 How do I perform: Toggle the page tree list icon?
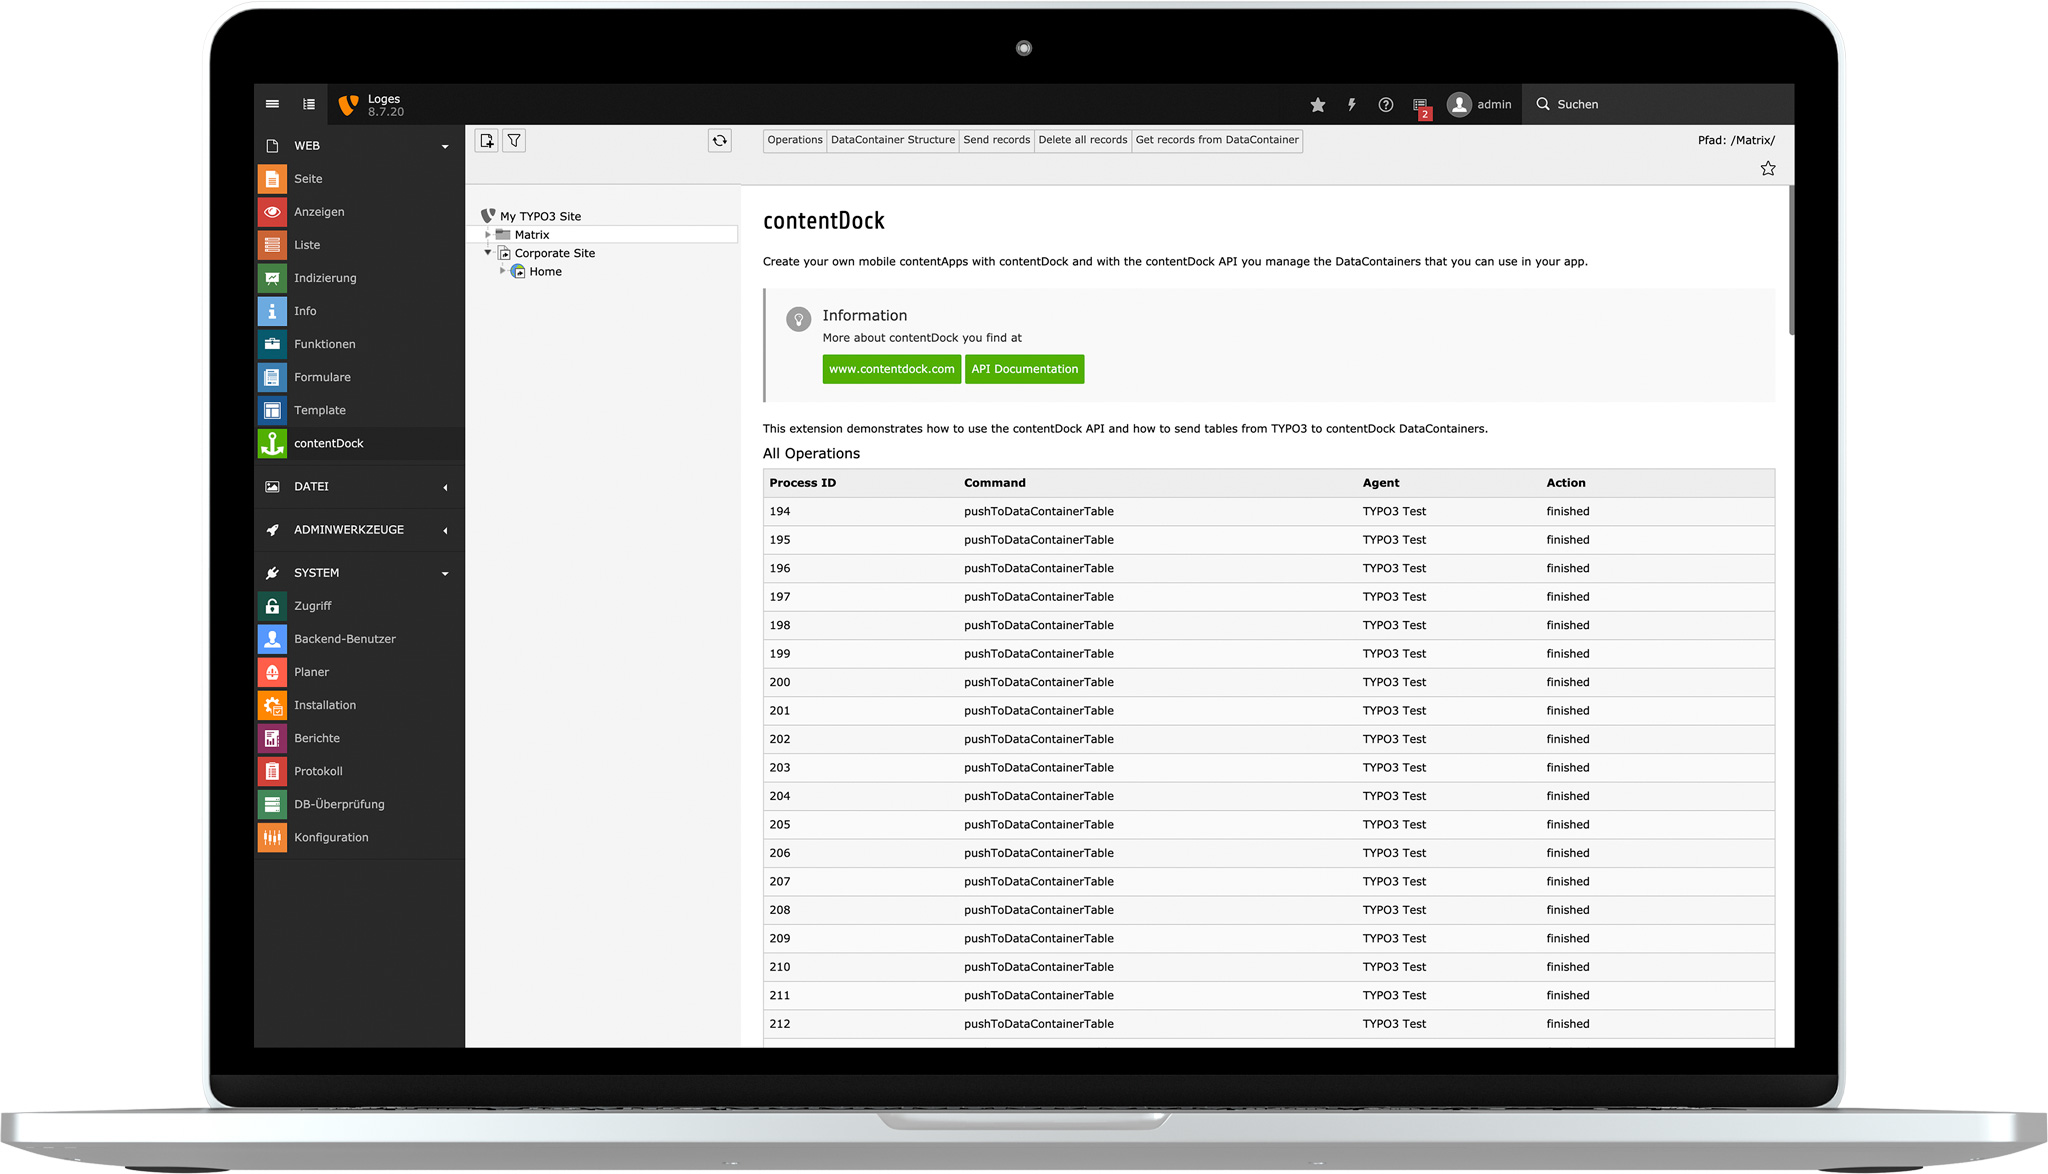pos(309,104)
